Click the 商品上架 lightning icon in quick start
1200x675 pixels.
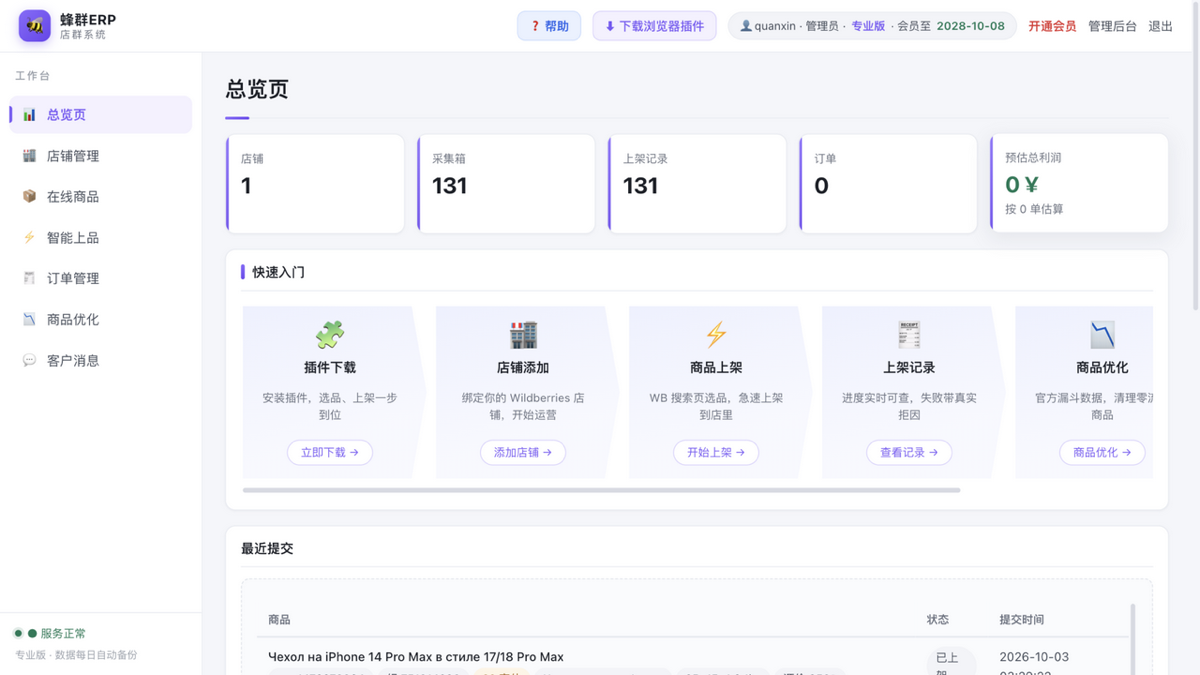716,335
